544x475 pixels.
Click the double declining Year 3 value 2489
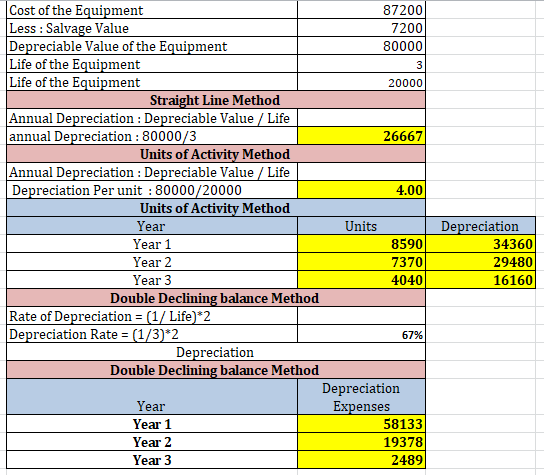[x=361, y=460]
